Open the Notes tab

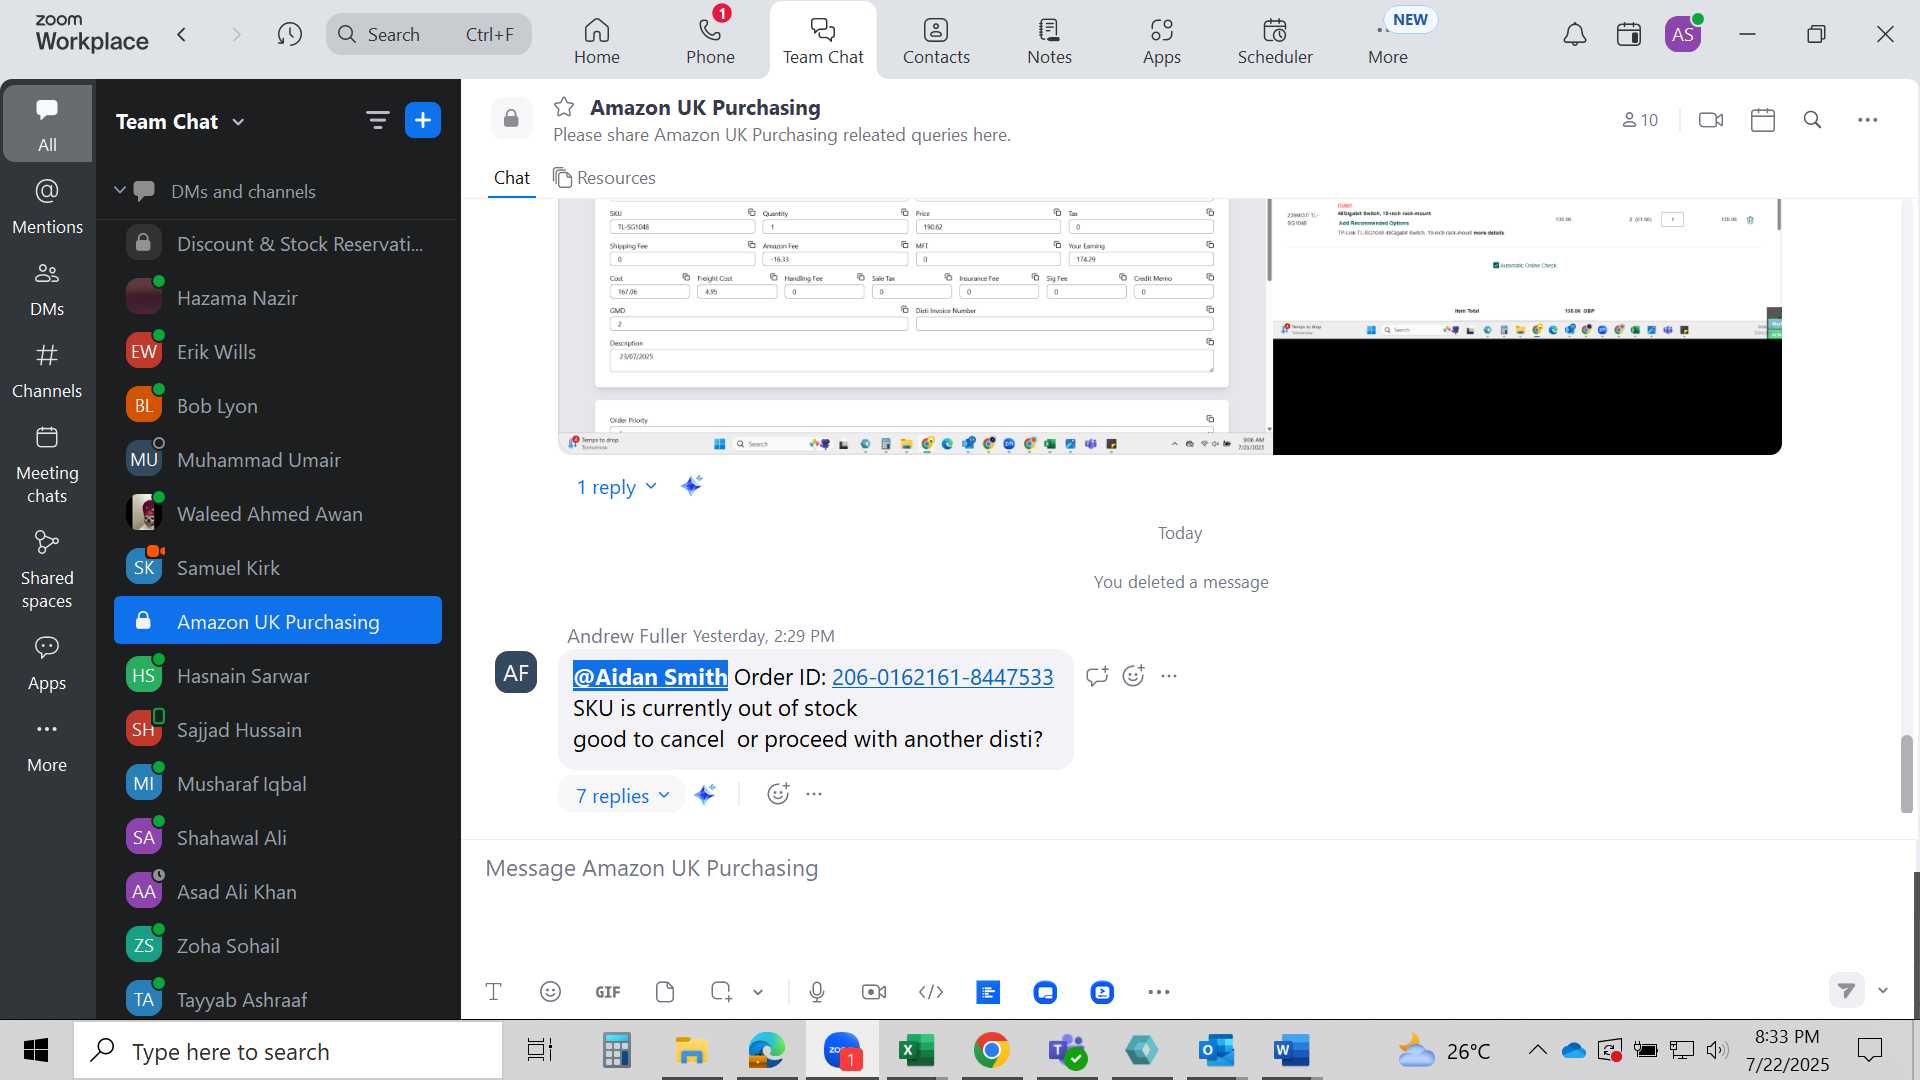(x=1049, y=41)
